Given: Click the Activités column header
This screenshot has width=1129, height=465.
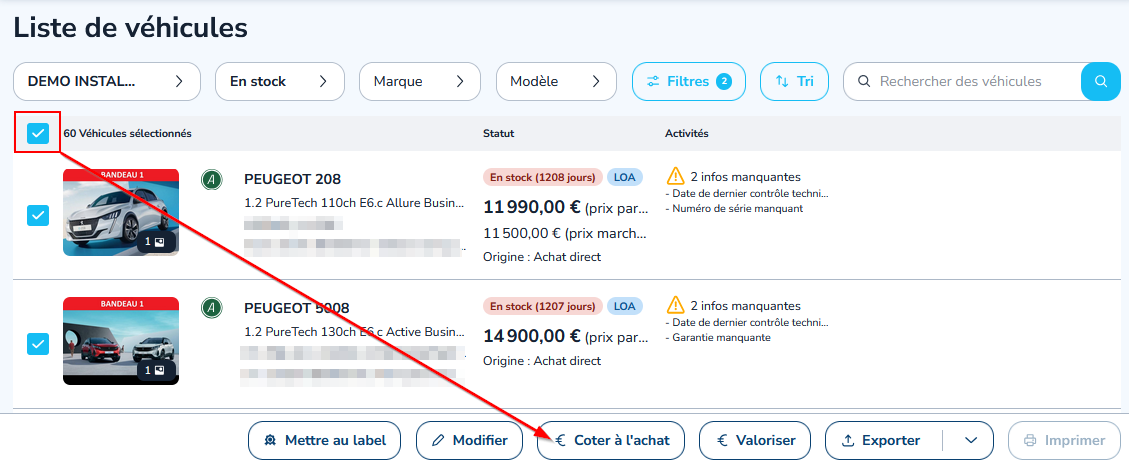Looking at the screenshot, I should pos(686,133).
